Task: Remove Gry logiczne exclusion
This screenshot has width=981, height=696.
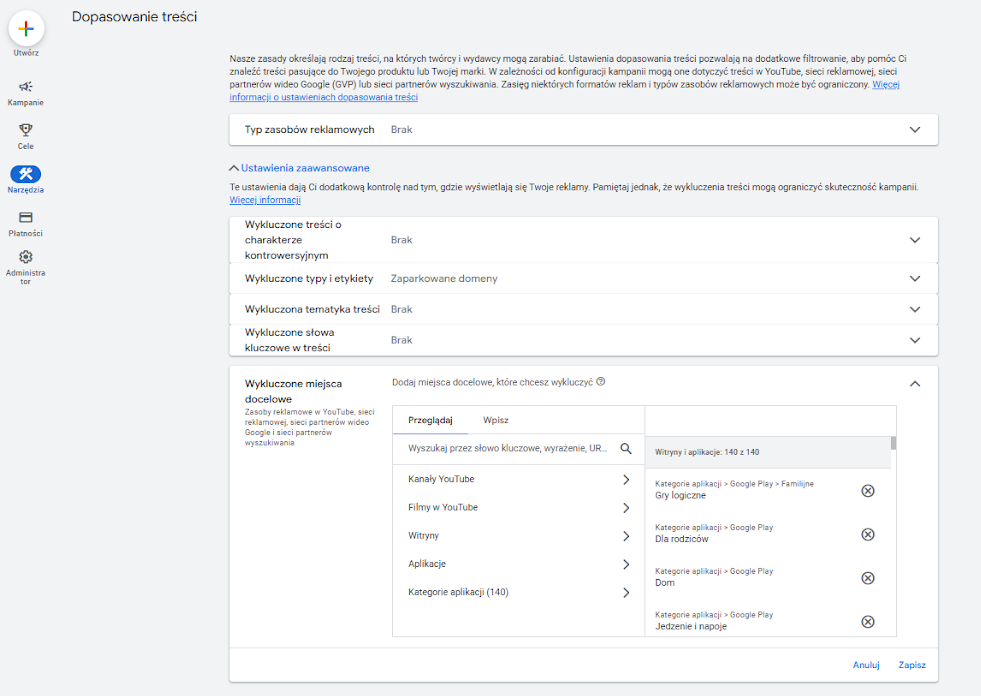Action: (867, 490)
